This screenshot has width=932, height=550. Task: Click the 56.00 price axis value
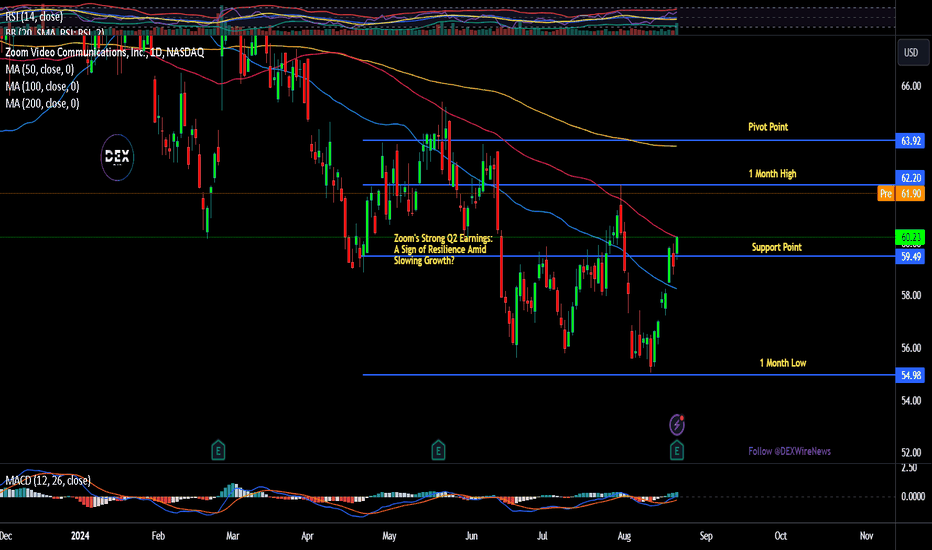[911, 348]
